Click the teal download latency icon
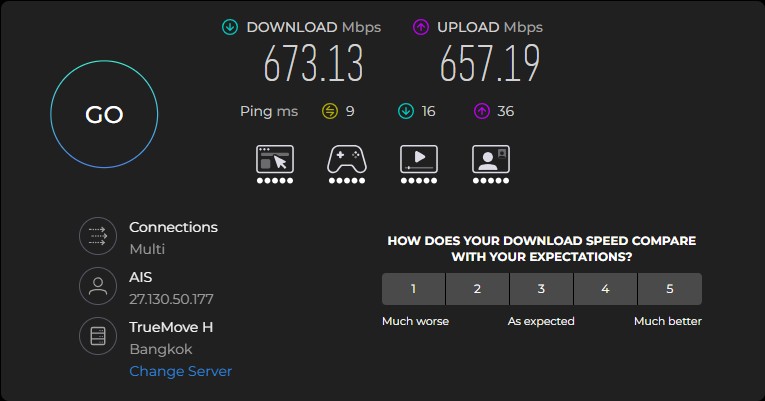 click(x=405, y=111)
